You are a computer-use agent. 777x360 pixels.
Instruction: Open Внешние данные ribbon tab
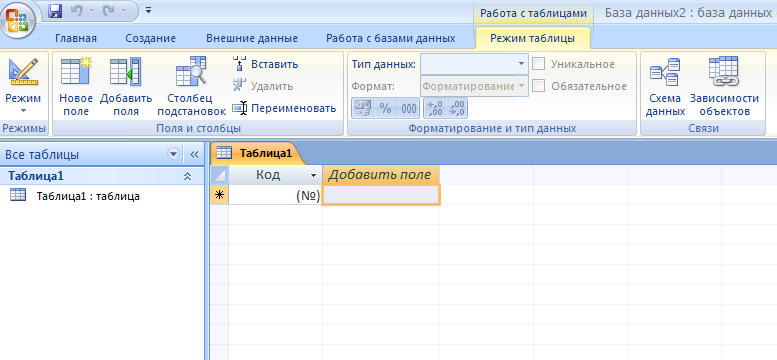tap(252, 38)
